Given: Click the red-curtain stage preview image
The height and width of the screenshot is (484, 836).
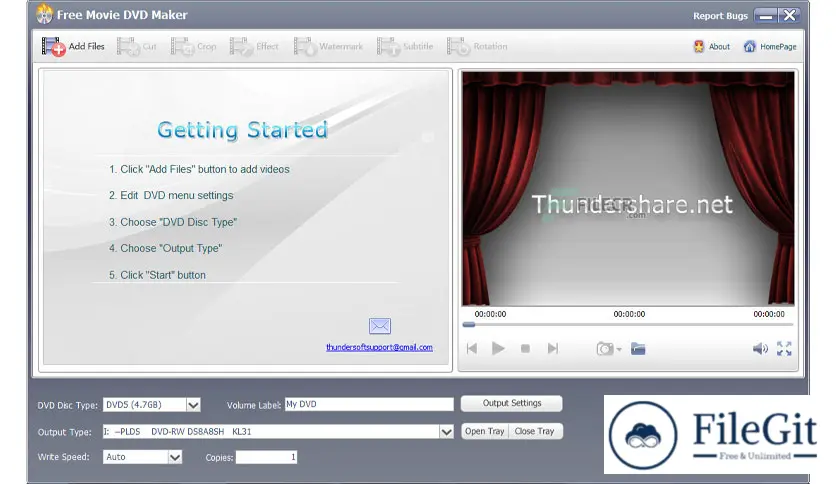Looking at the screenshot, I should 628,189.
